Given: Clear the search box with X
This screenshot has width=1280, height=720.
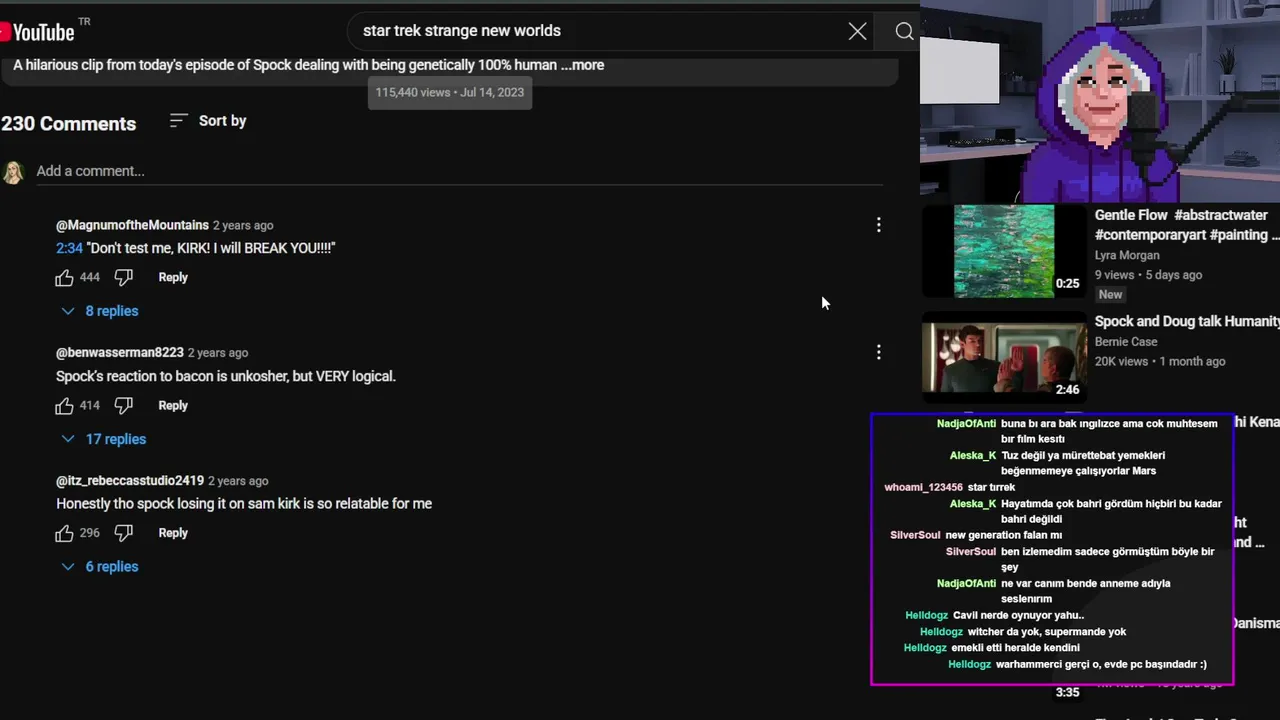Looking at the screenshot, I should [x=857, y=31].
